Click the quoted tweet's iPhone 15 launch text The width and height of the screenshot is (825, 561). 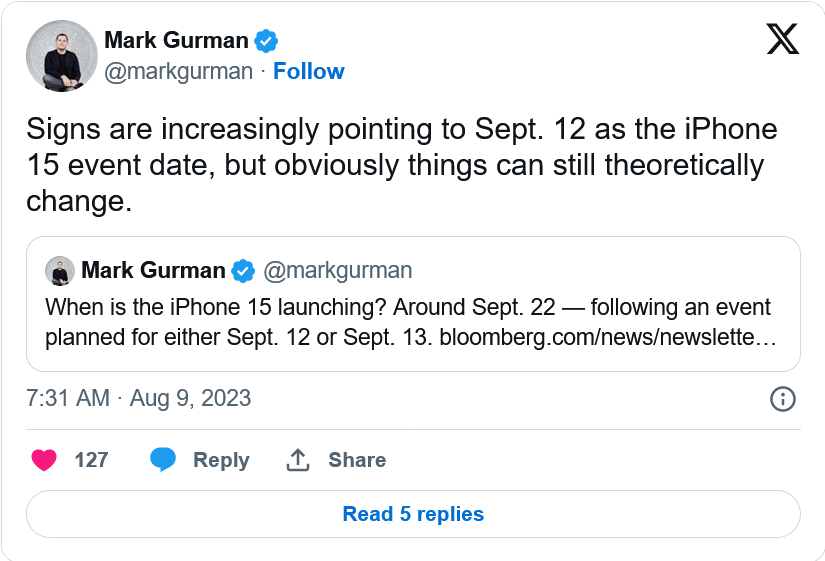411,322
